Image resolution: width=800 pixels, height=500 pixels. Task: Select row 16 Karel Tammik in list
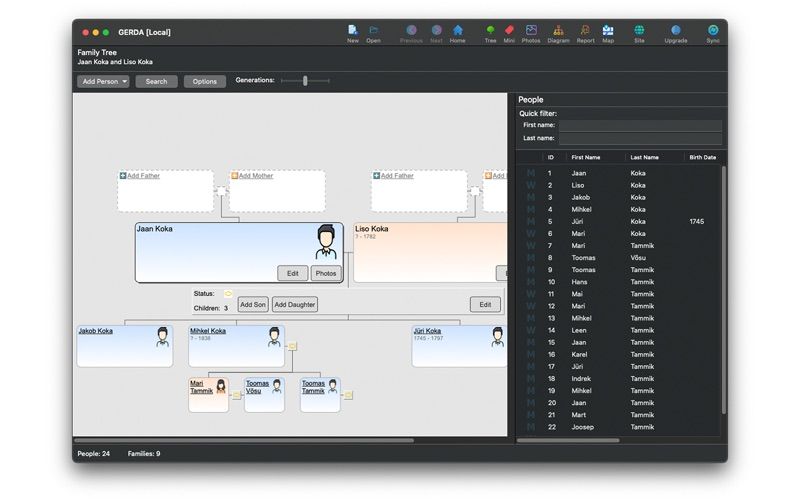click(619, 354)
